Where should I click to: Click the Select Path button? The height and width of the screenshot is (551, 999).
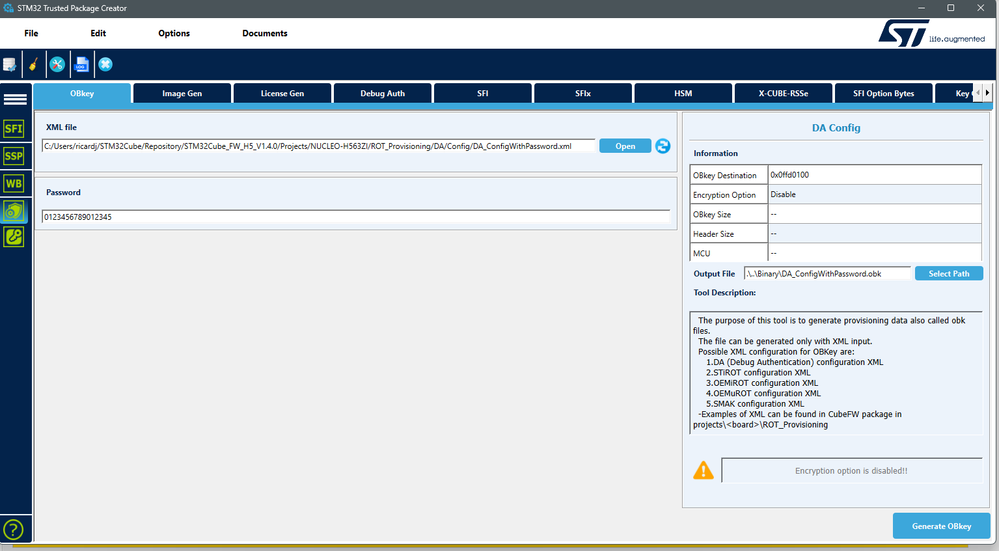pos(949,273)
